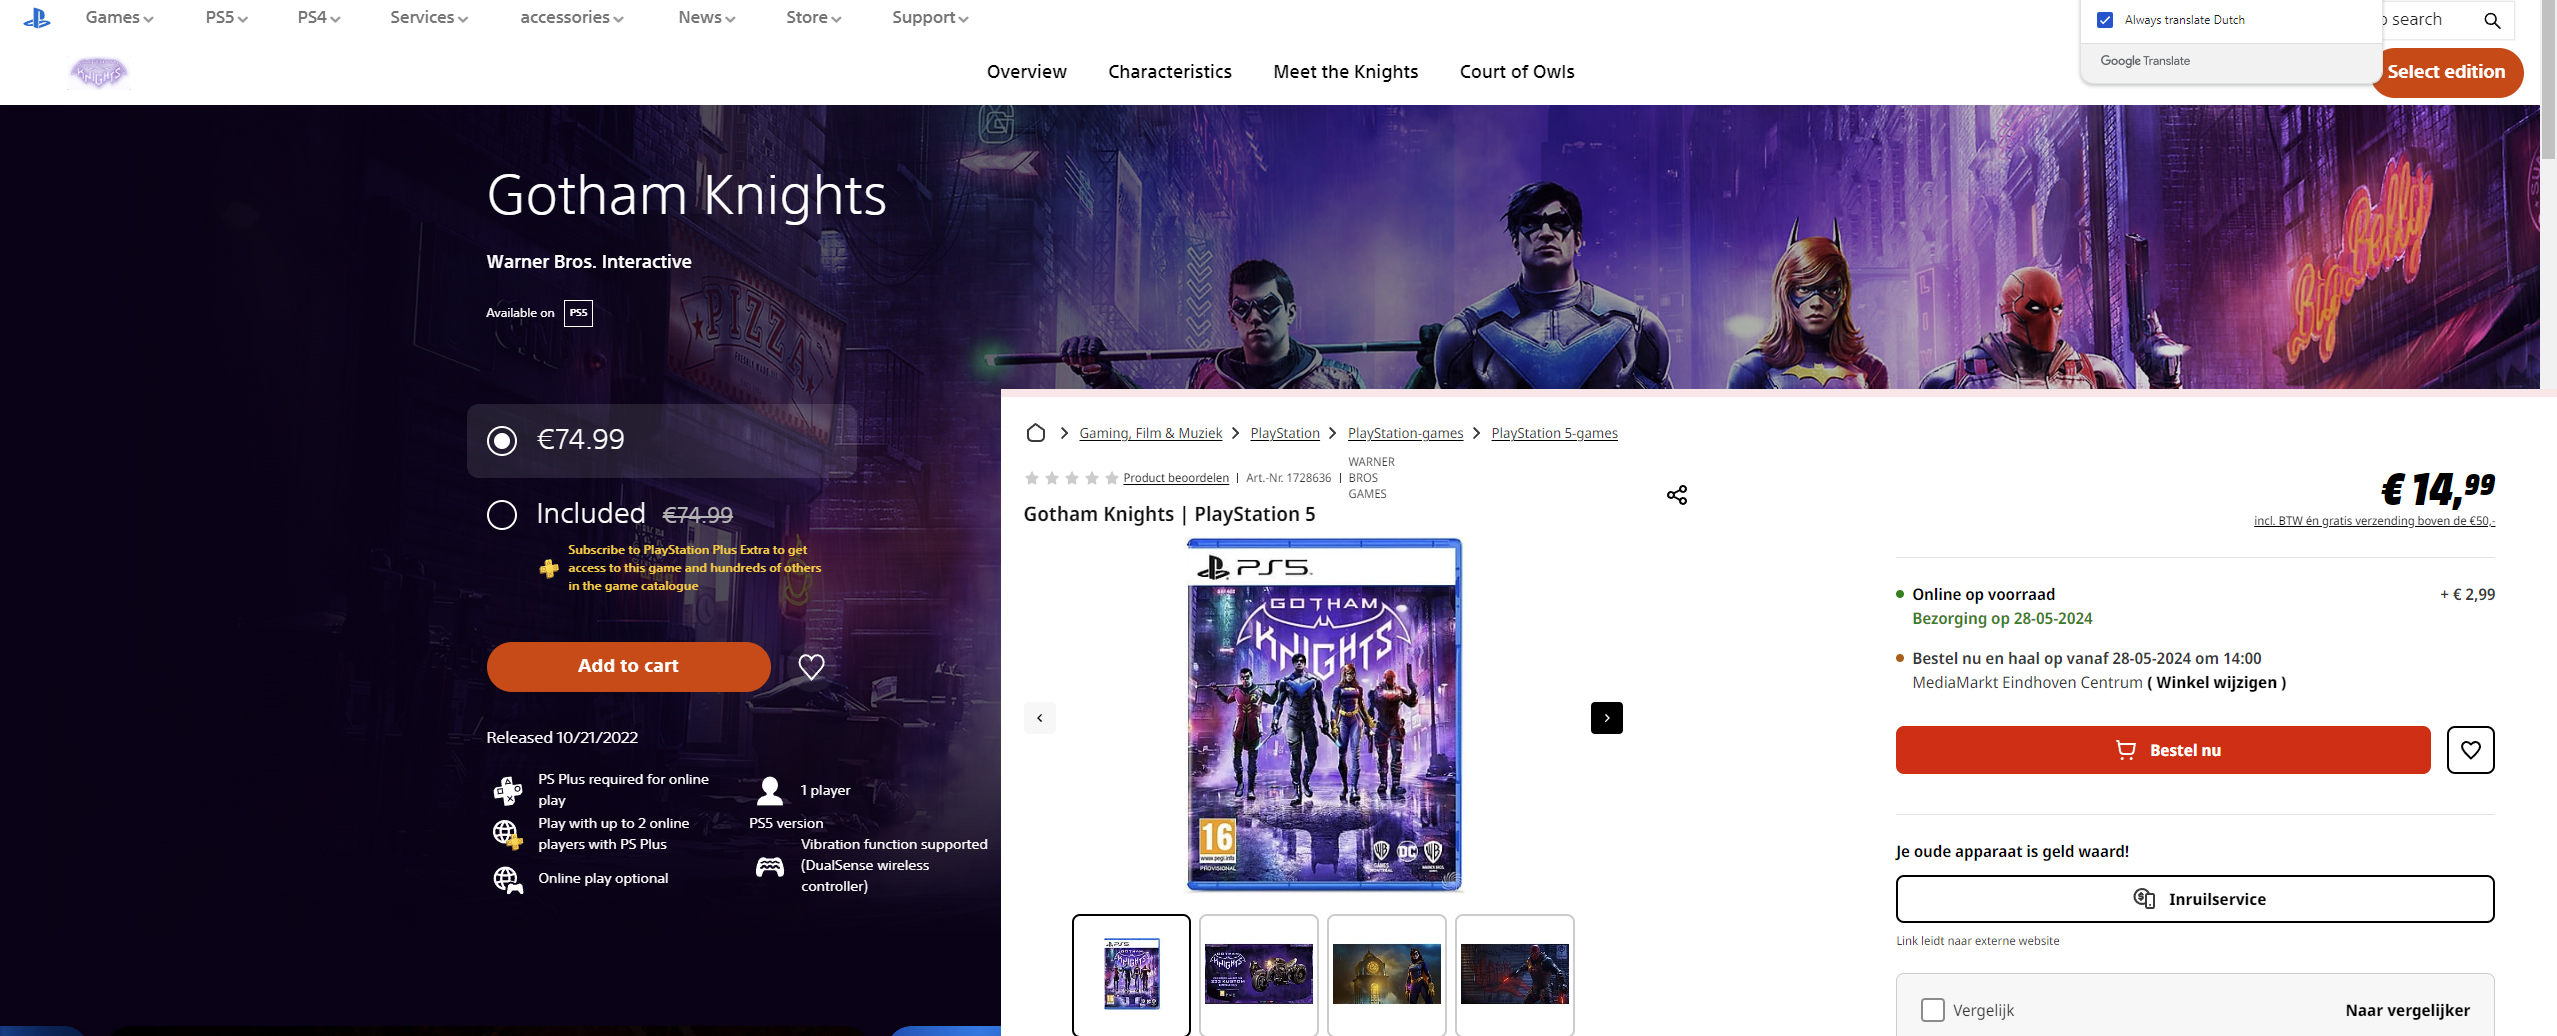Click the Select edition button
Viewport: 2557px width, 1036px height.
pos(2446,72)
